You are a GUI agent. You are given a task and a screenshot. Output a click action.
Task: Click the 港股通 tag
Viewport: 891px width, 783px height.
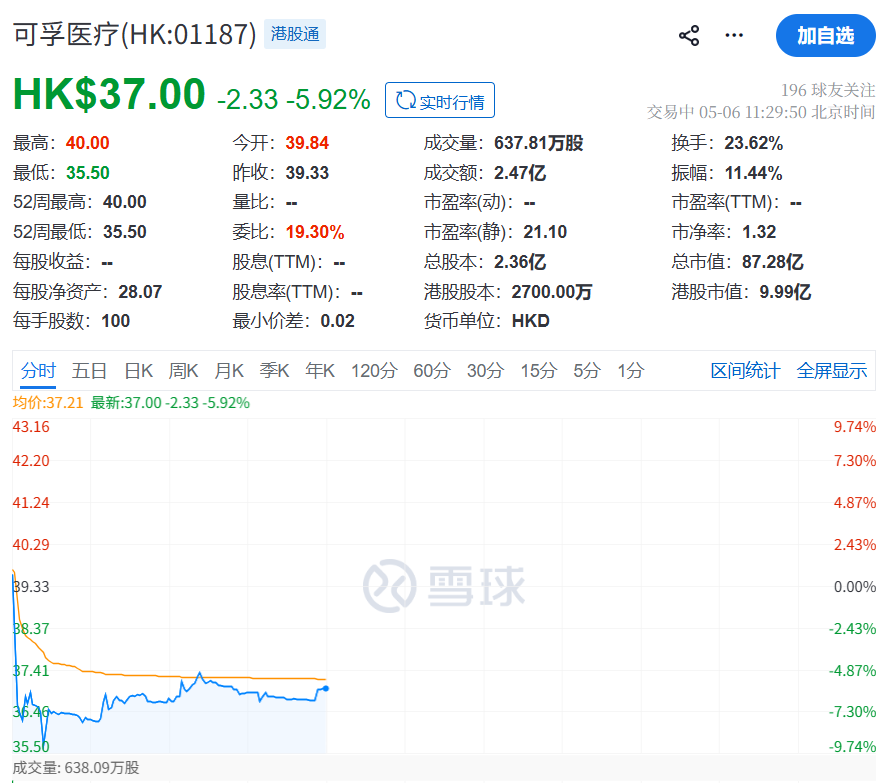tap(295, 34)
